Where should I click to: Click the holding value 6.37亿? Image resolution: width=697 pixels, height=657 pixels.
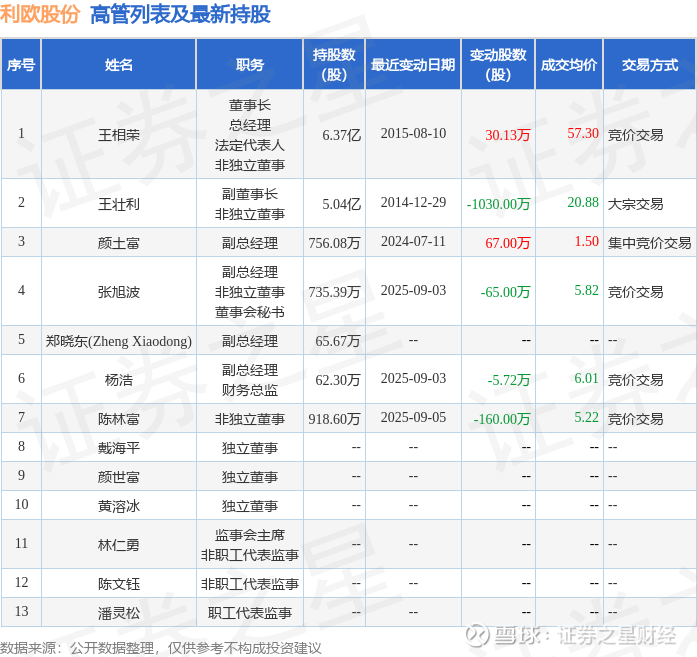click(341, 135)
